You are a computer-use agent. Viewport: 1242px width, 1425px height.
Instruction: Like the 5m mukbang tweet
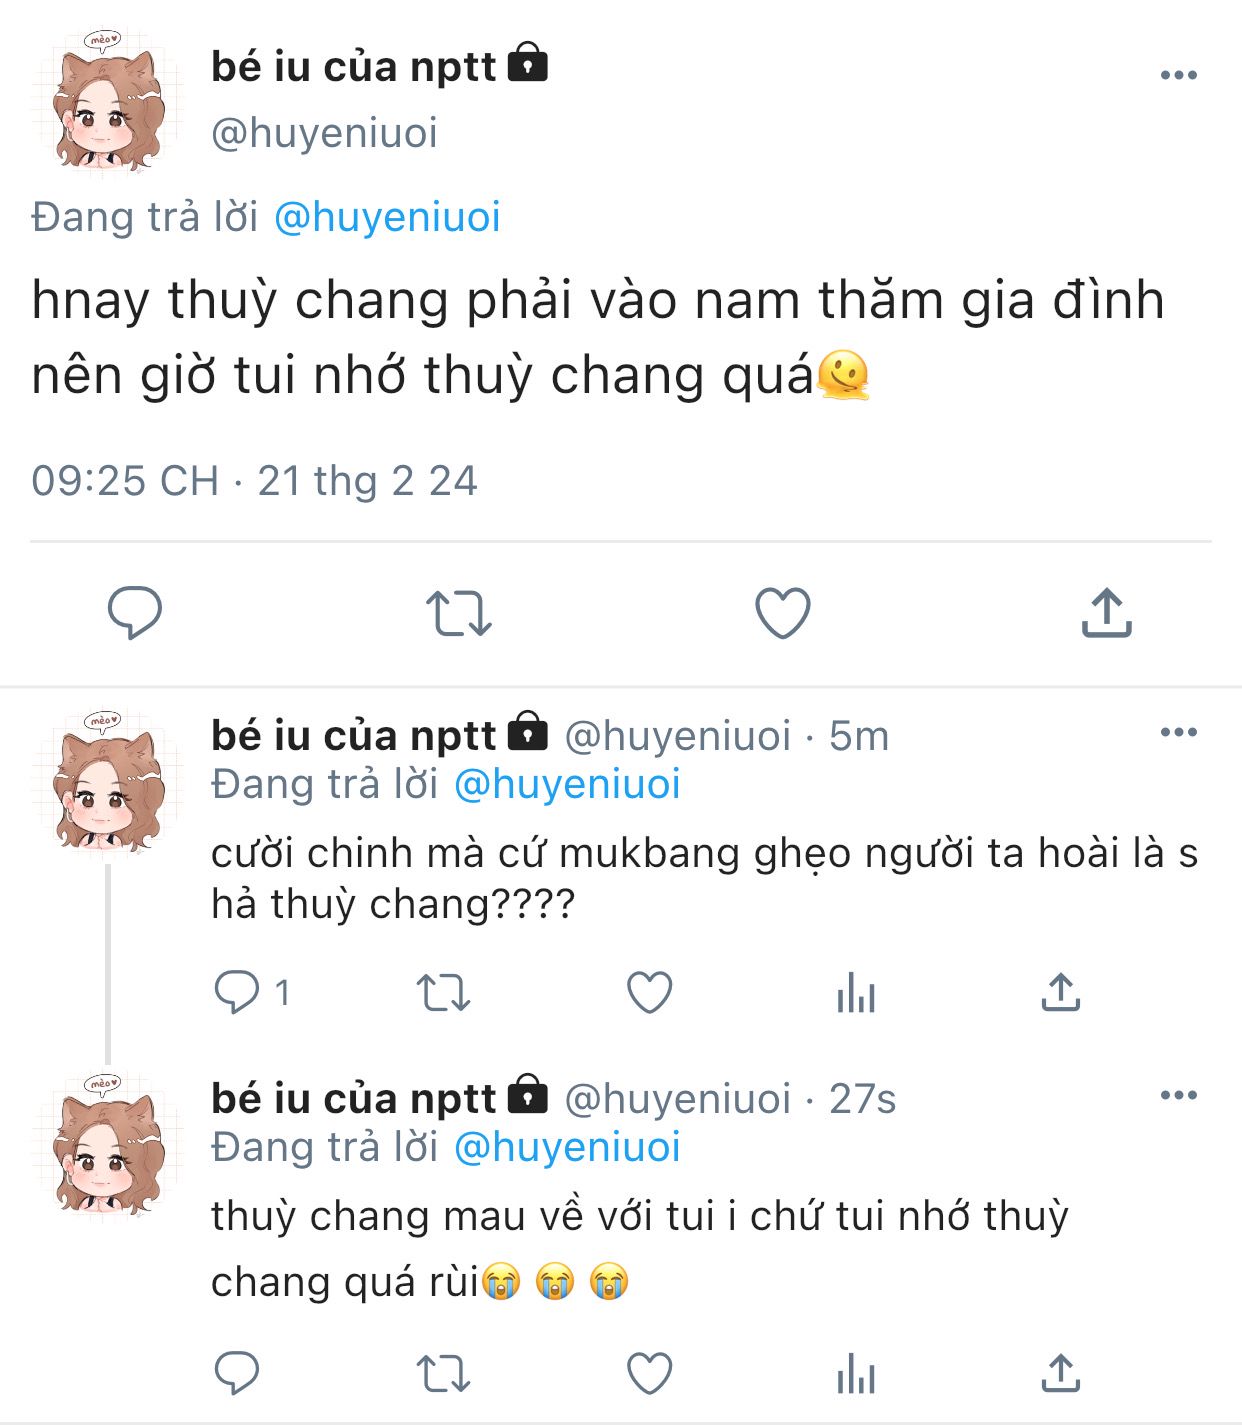tap(649, 992)
